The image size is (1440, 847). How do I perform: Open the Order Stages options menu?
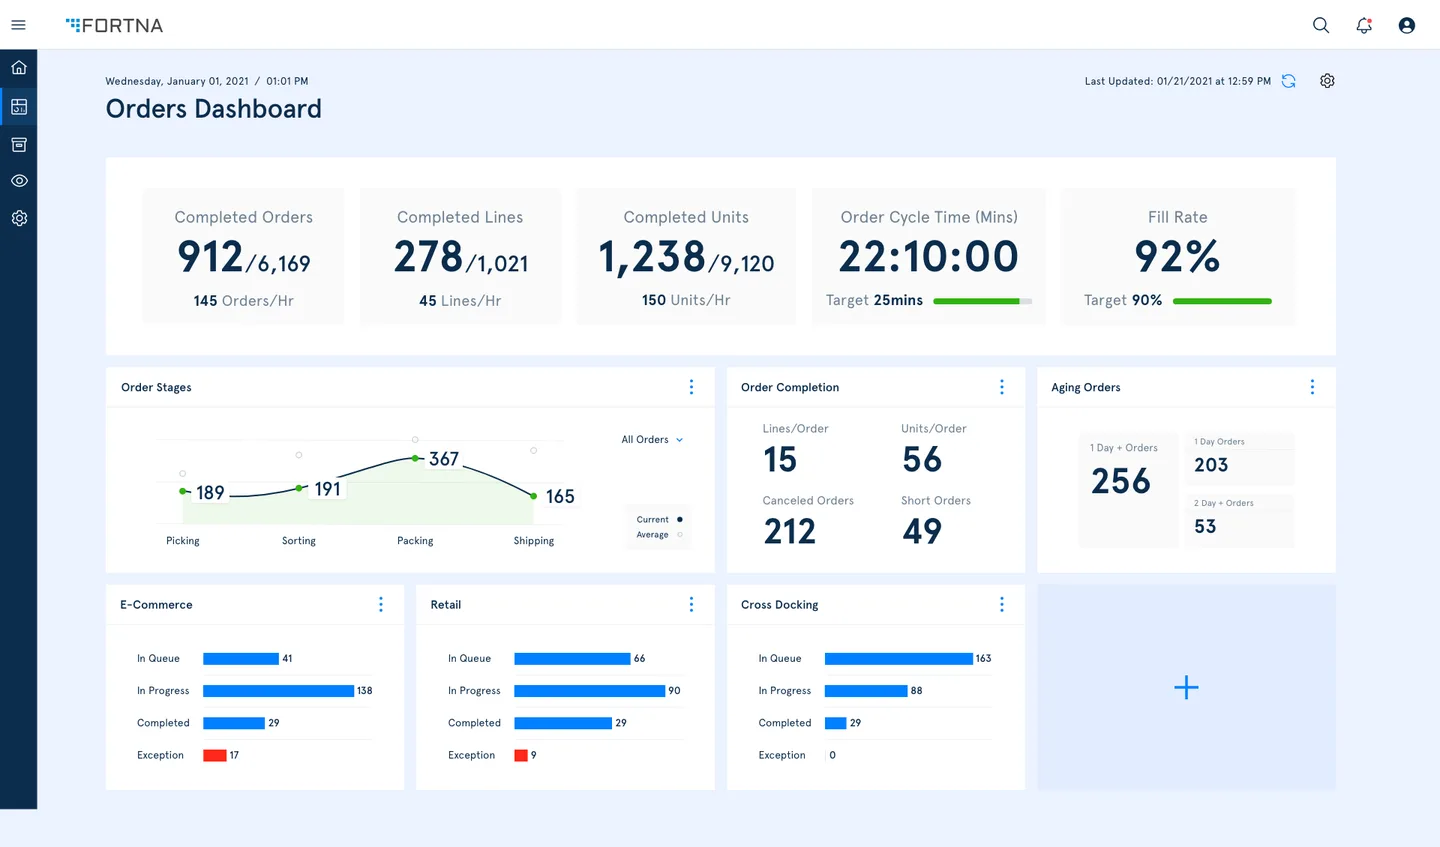pos(691,387)
